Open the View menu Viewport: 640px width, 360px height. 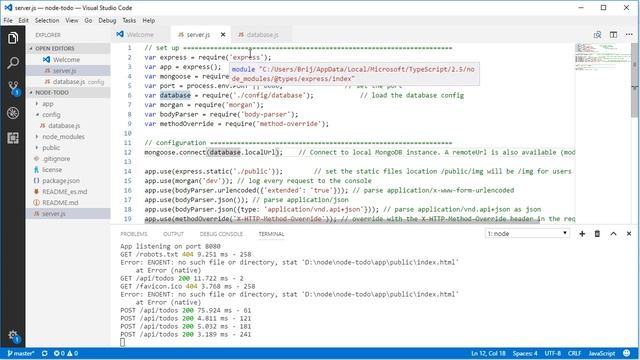(x=71, y=20)
